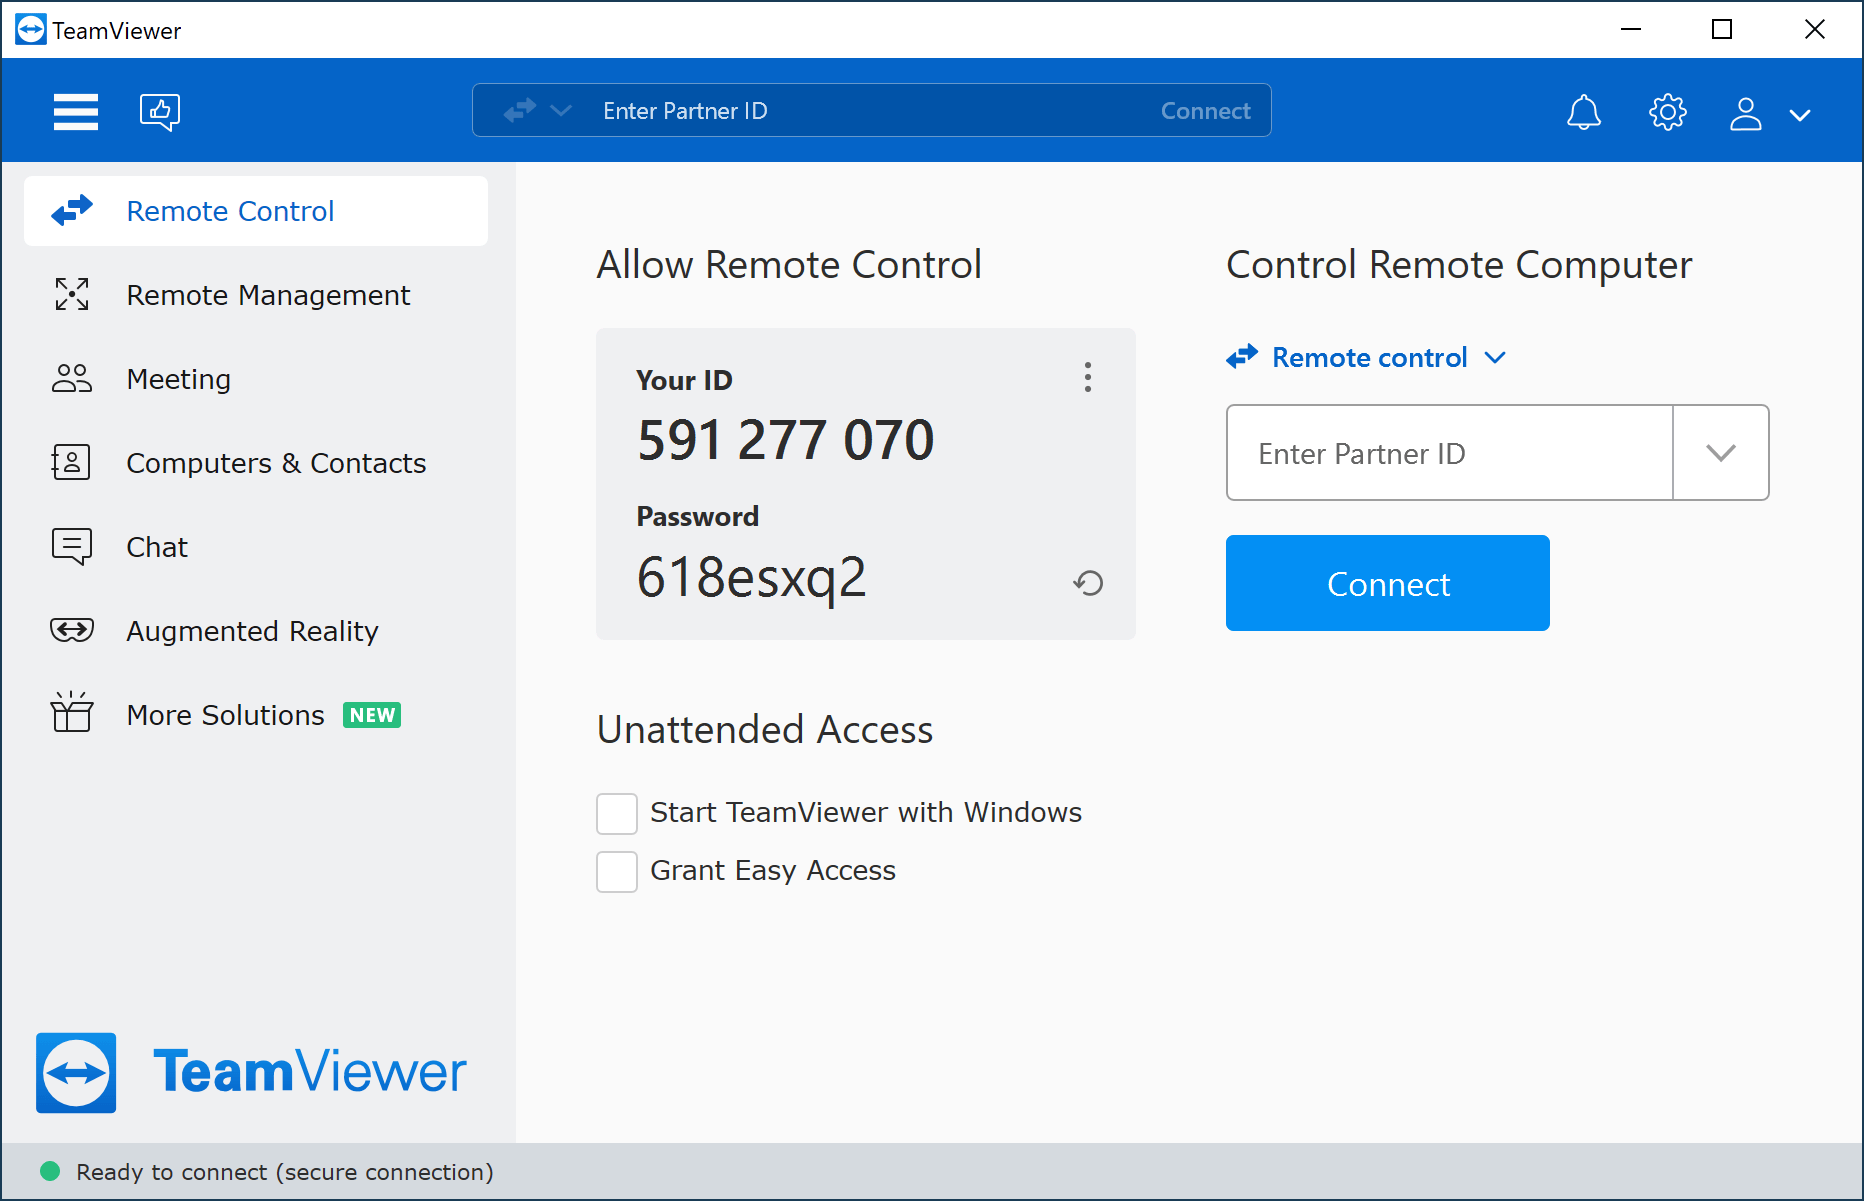Open the Meeting section
The width and height of the screenshot is (1864, 1201).
tap(178, 378)
